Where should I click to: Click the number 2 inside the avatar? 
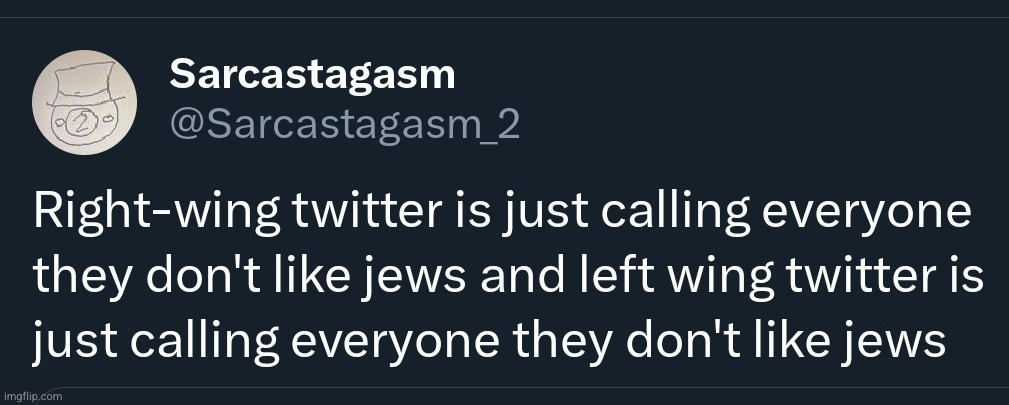coord(83,119)
